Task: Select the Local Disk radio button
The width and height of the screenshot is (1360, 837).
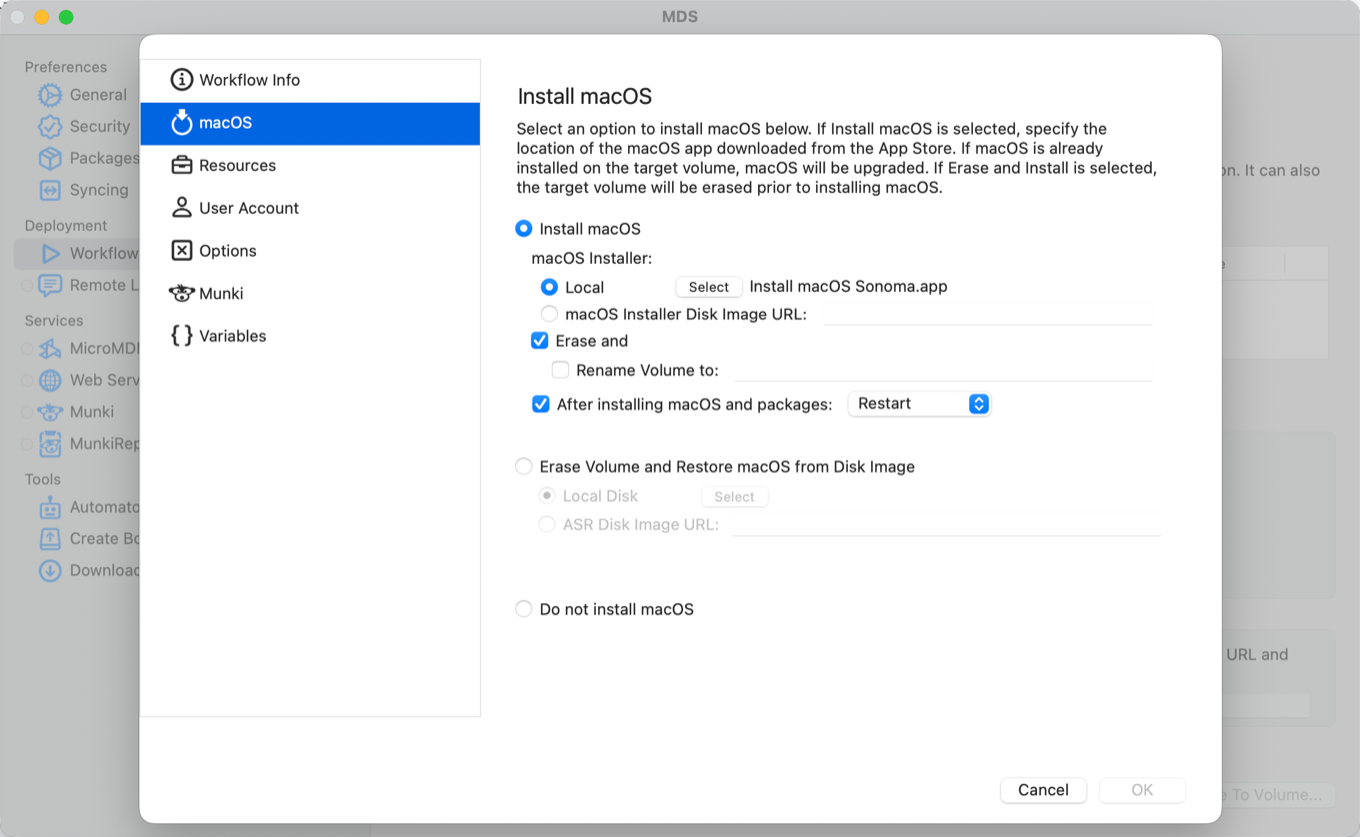Action: (x=547, y=496)
